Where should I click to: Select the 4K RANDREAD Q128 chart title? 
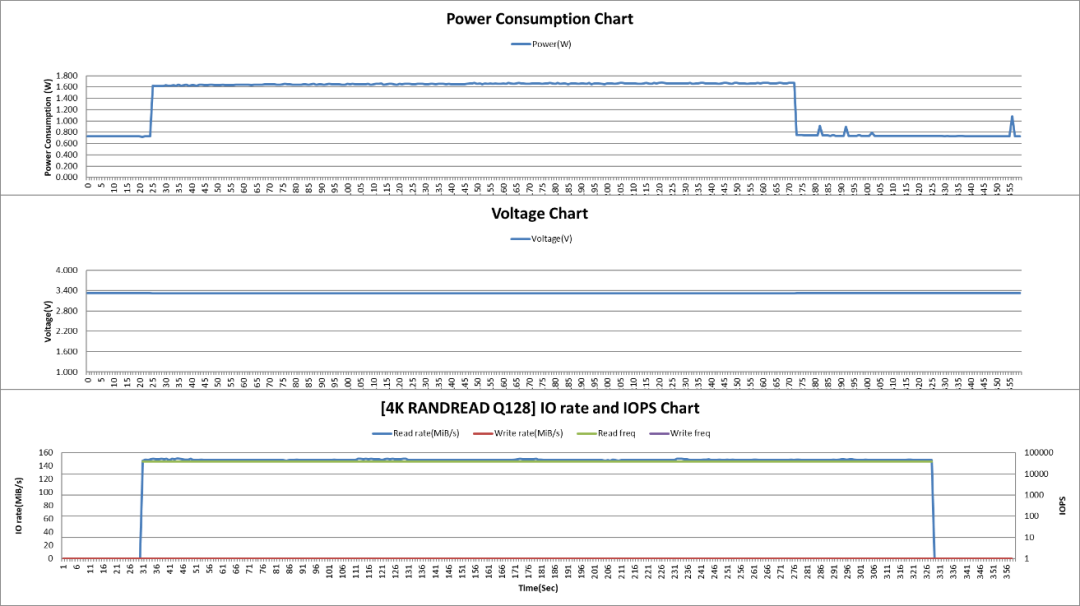coord(539,408)
